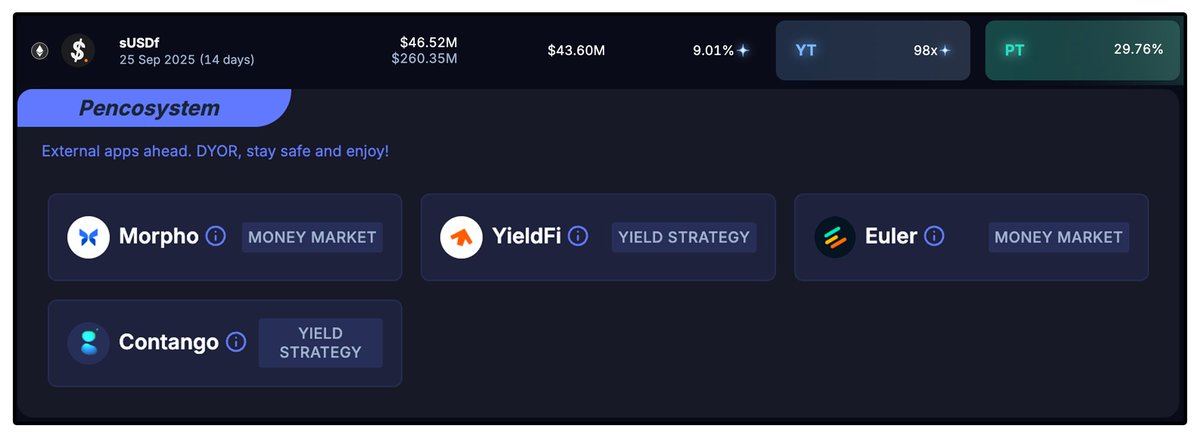Screen dimensions: 1200x438
Task: Select the PT 29.76% button
Action: point(1082,50)
